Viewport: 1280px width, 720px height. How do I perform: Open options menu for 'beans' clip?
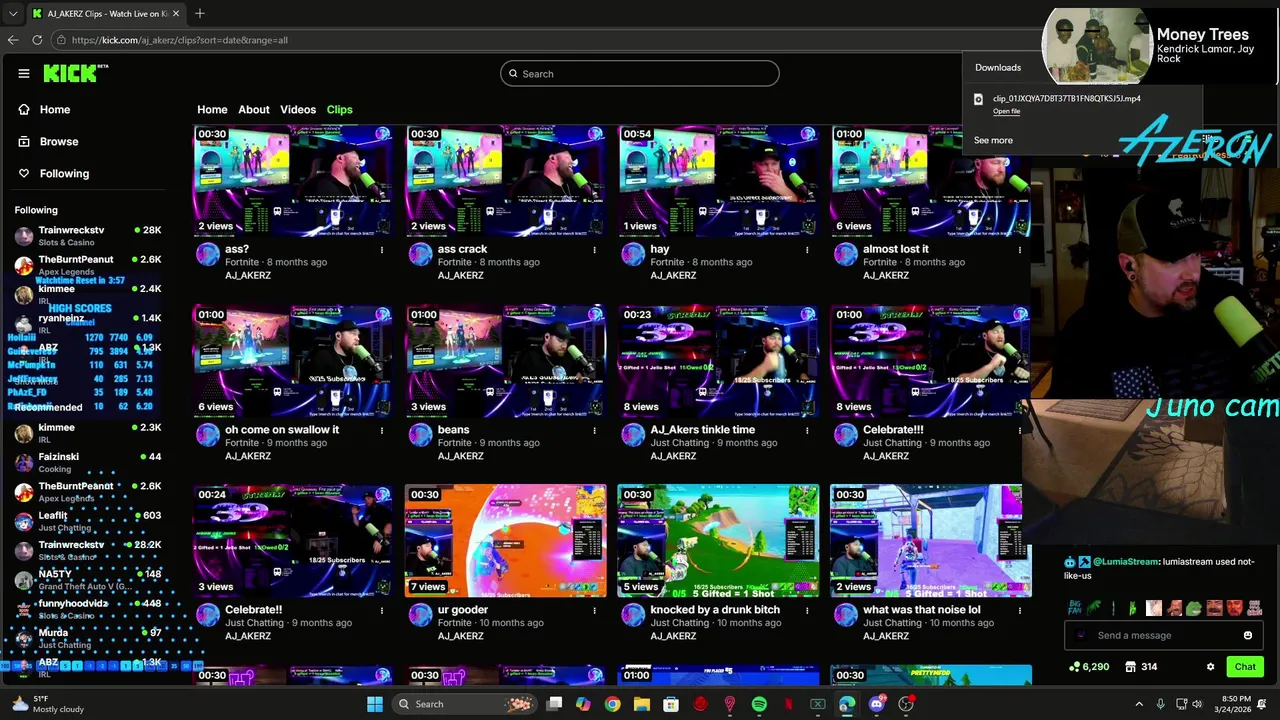tap(594, 430)
